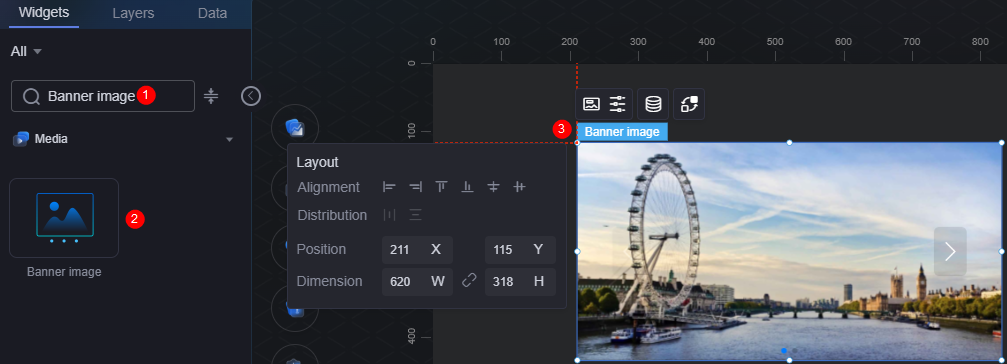1007x364 pixels.
Task: Click the Layout panel heading
Action: [x=317, y=162]
